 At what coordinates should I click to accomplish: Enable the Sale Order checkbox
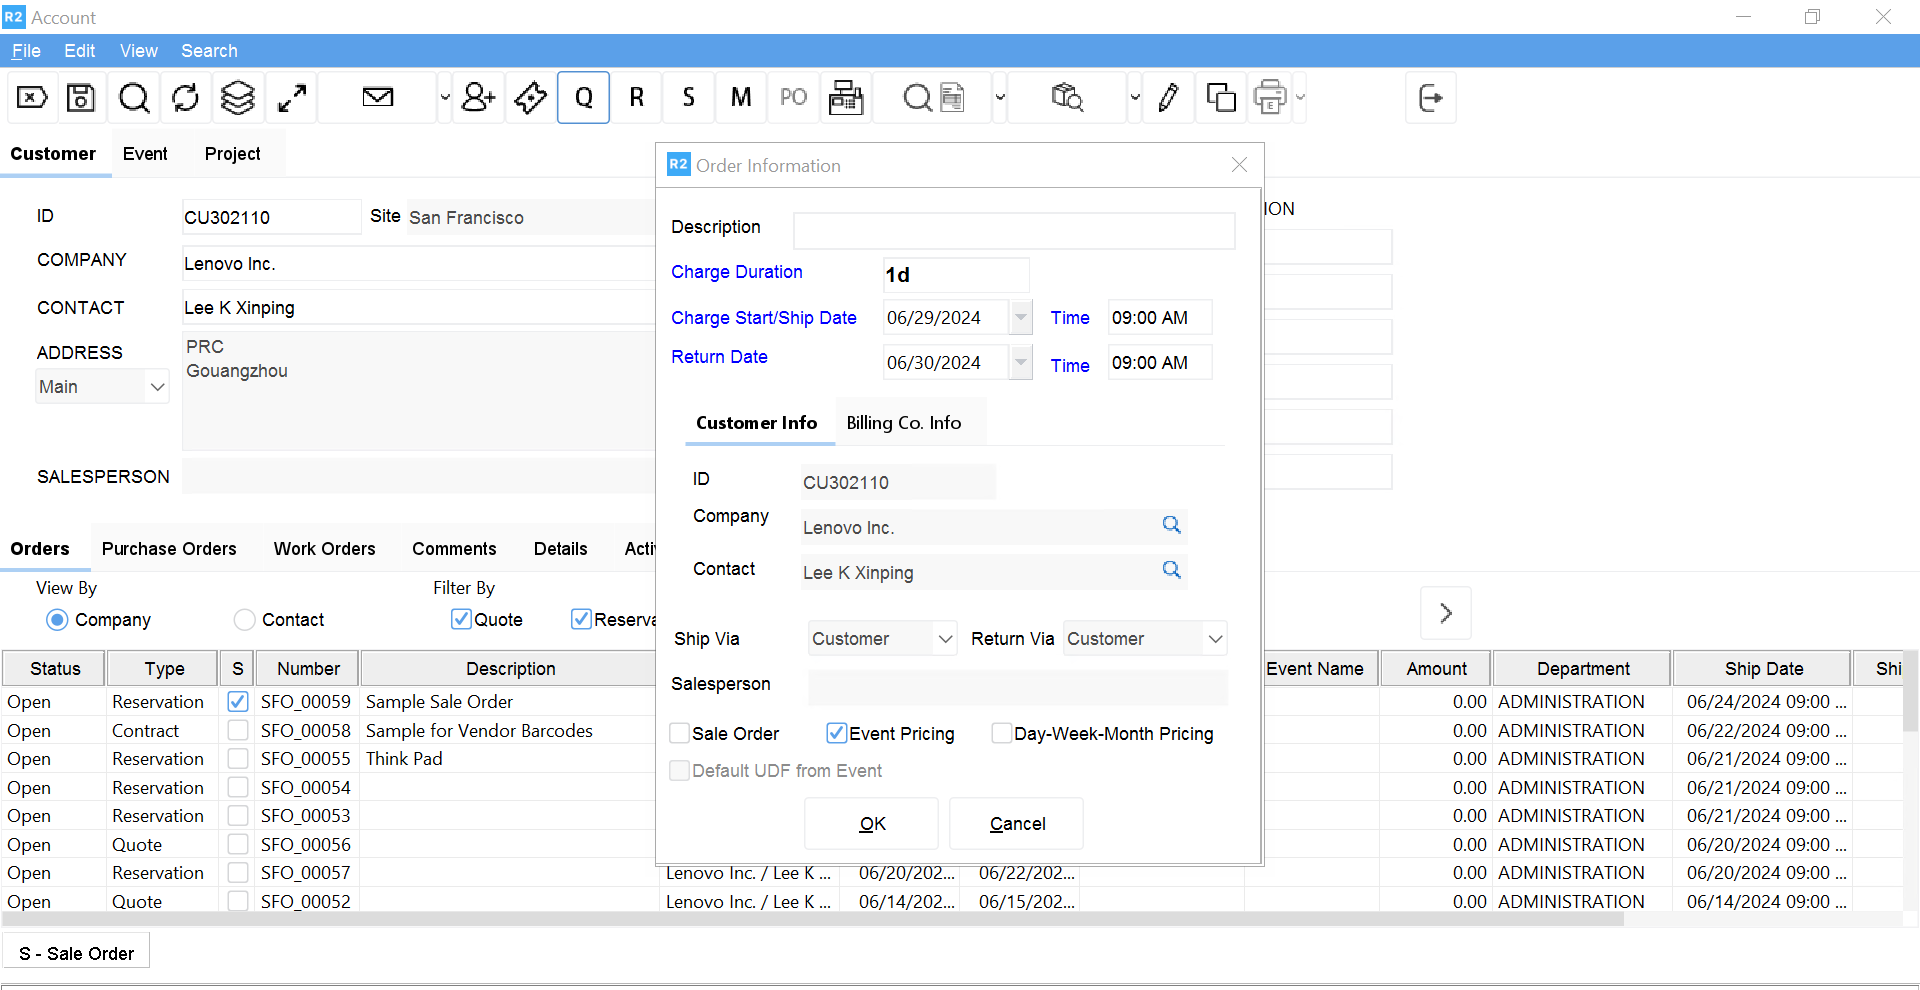point(680,733)
